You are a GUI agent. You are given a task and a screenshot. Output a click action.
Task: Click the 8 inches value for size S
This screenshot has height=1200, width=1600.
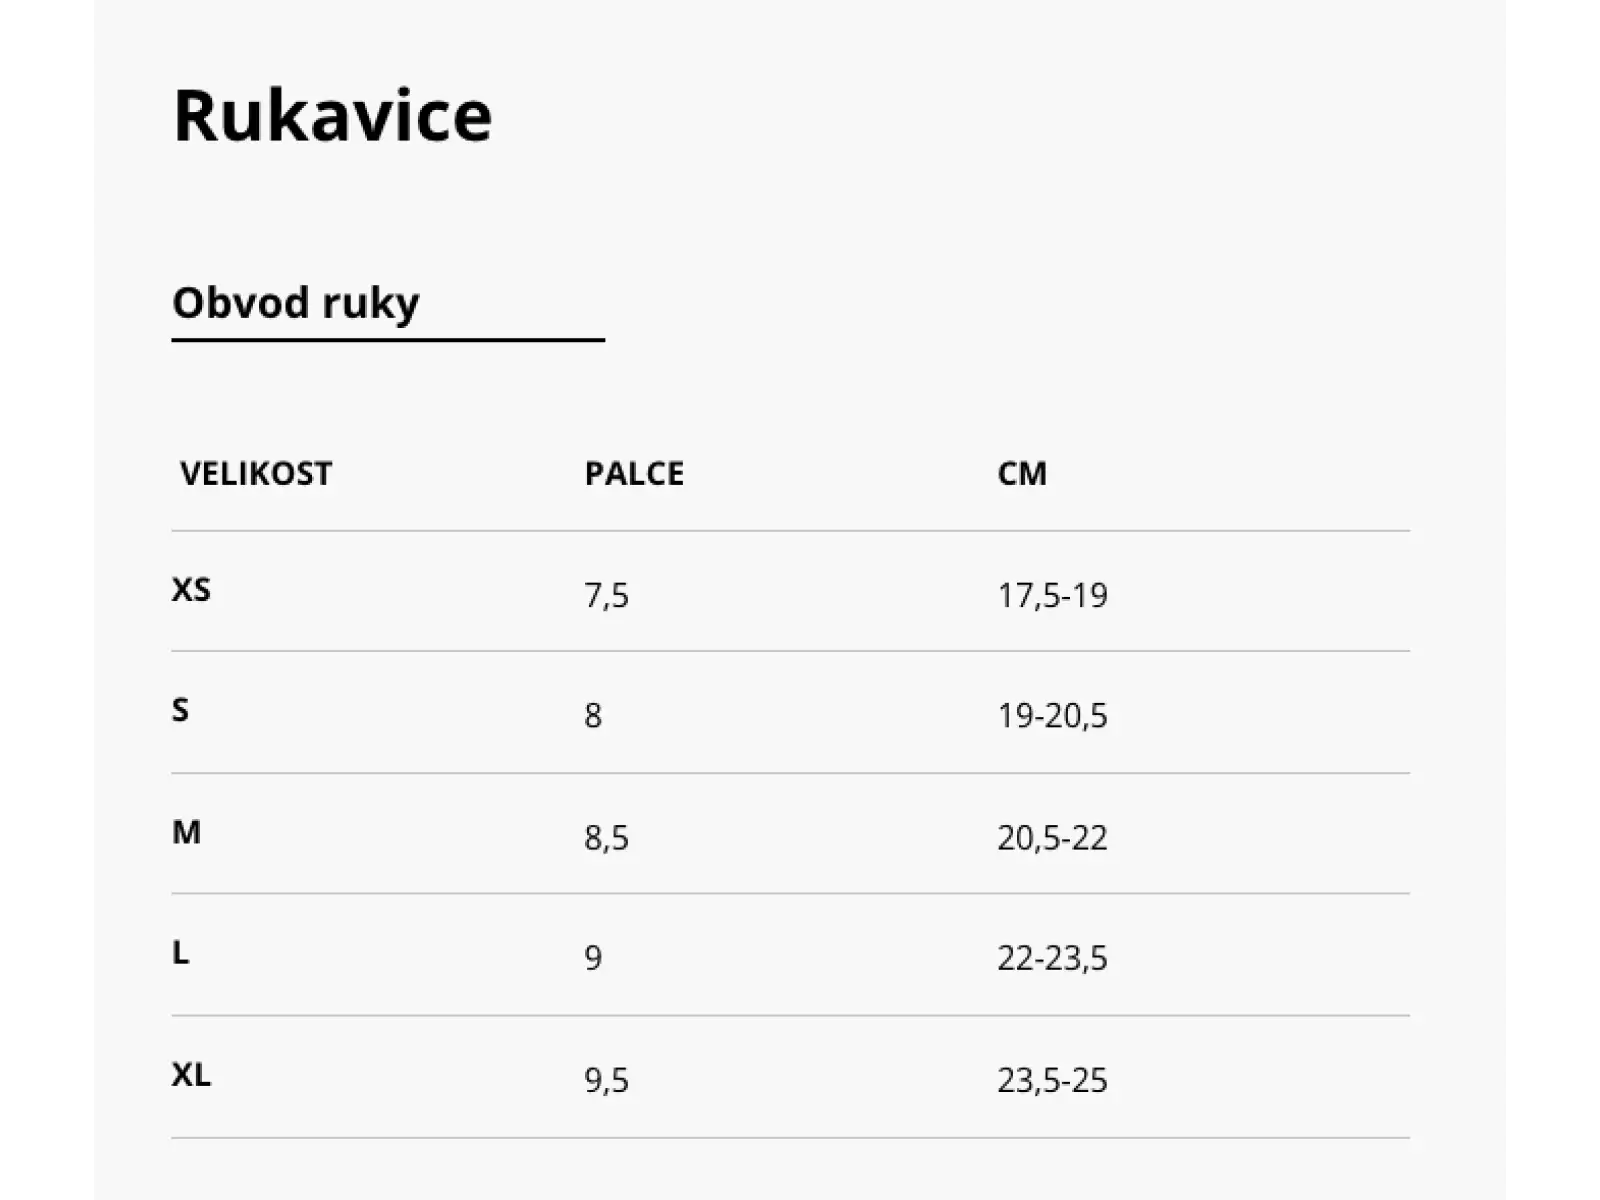pyautogui.click(x=593, y=716)
